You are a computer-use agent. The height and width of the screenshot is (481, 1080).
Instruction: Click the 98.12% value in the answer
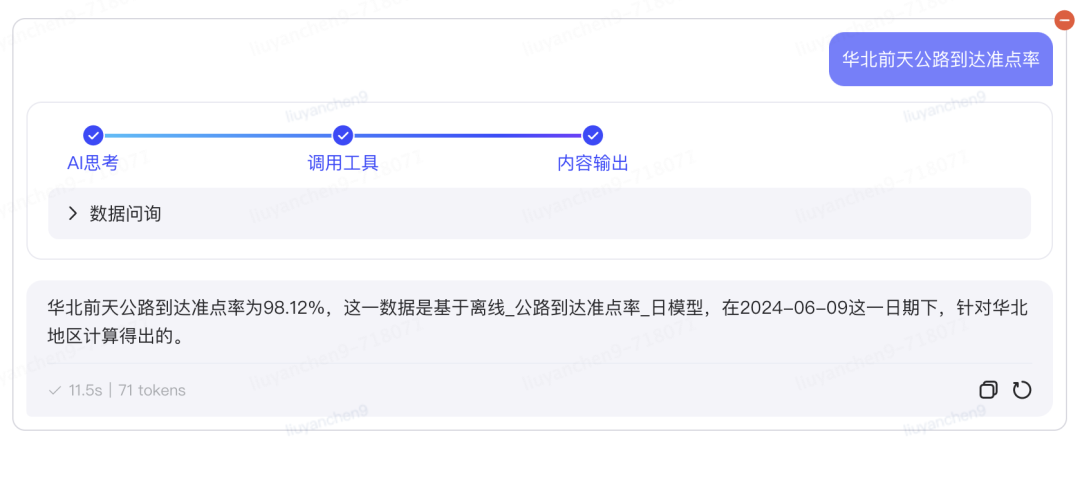295,308
